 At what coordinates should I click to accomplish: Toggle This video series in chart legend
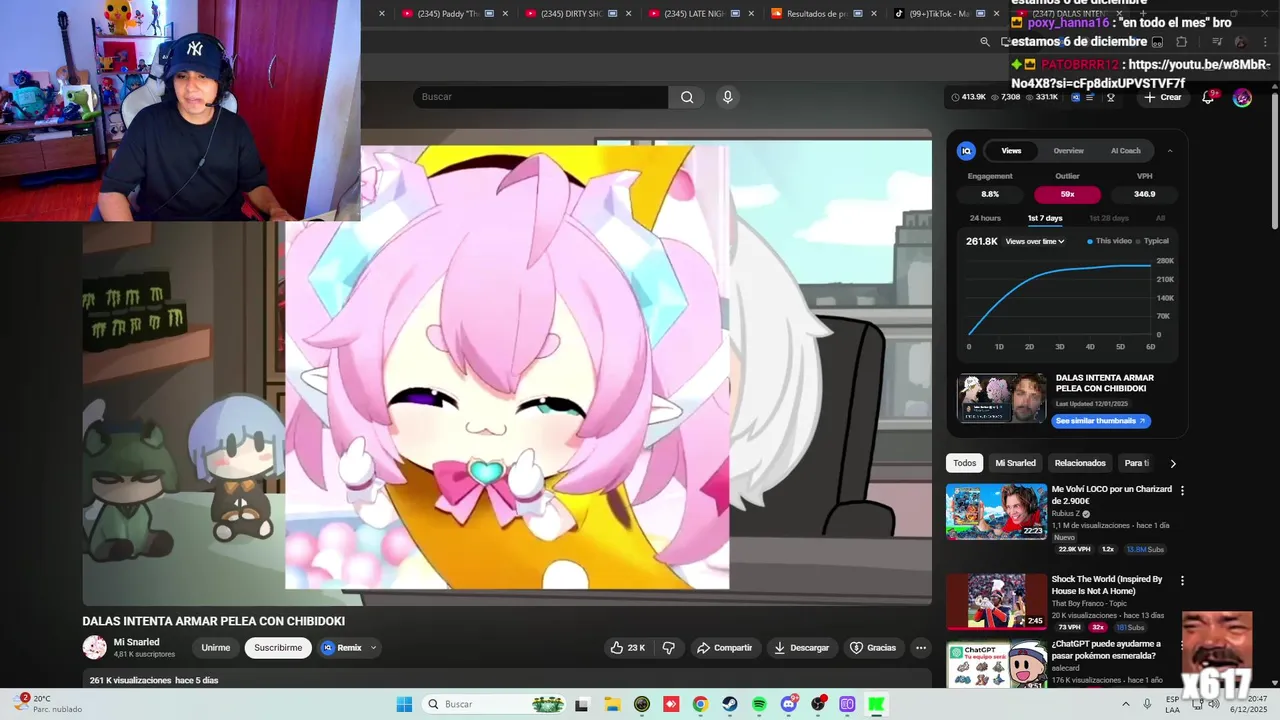pyautogui.click(x=1110, y=241)
